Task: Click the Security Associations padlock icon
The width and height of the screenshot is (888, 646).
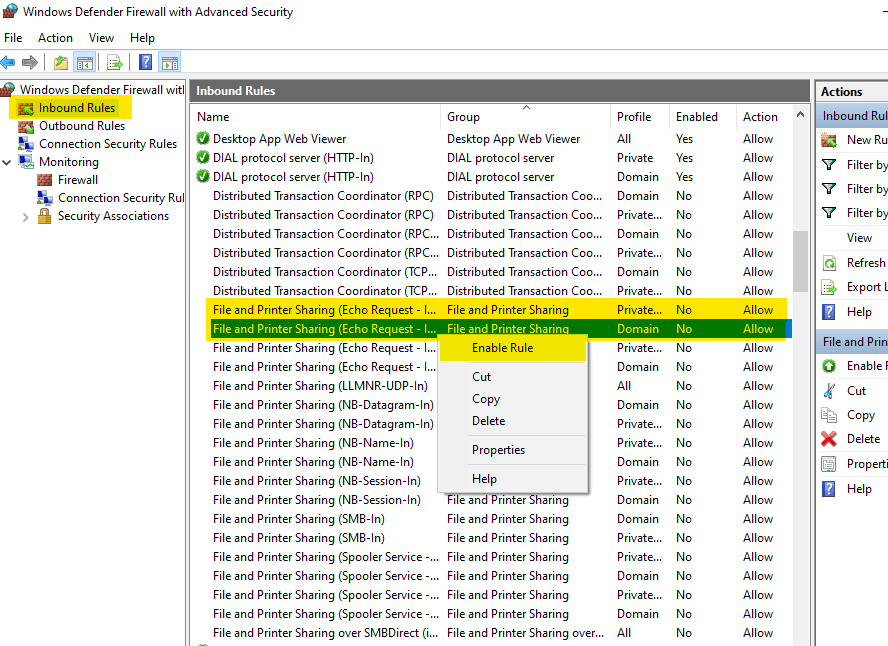Action: (44, 216)
